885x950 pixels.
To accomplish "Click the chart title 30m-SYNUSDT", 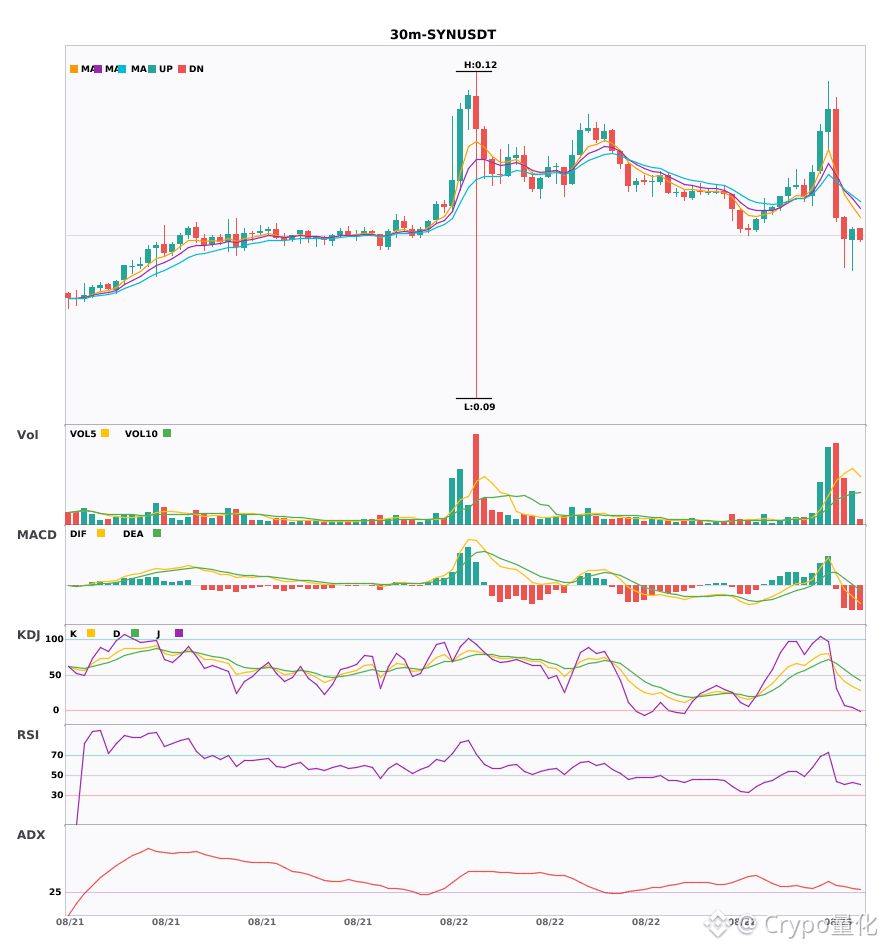I will (443, 35).
